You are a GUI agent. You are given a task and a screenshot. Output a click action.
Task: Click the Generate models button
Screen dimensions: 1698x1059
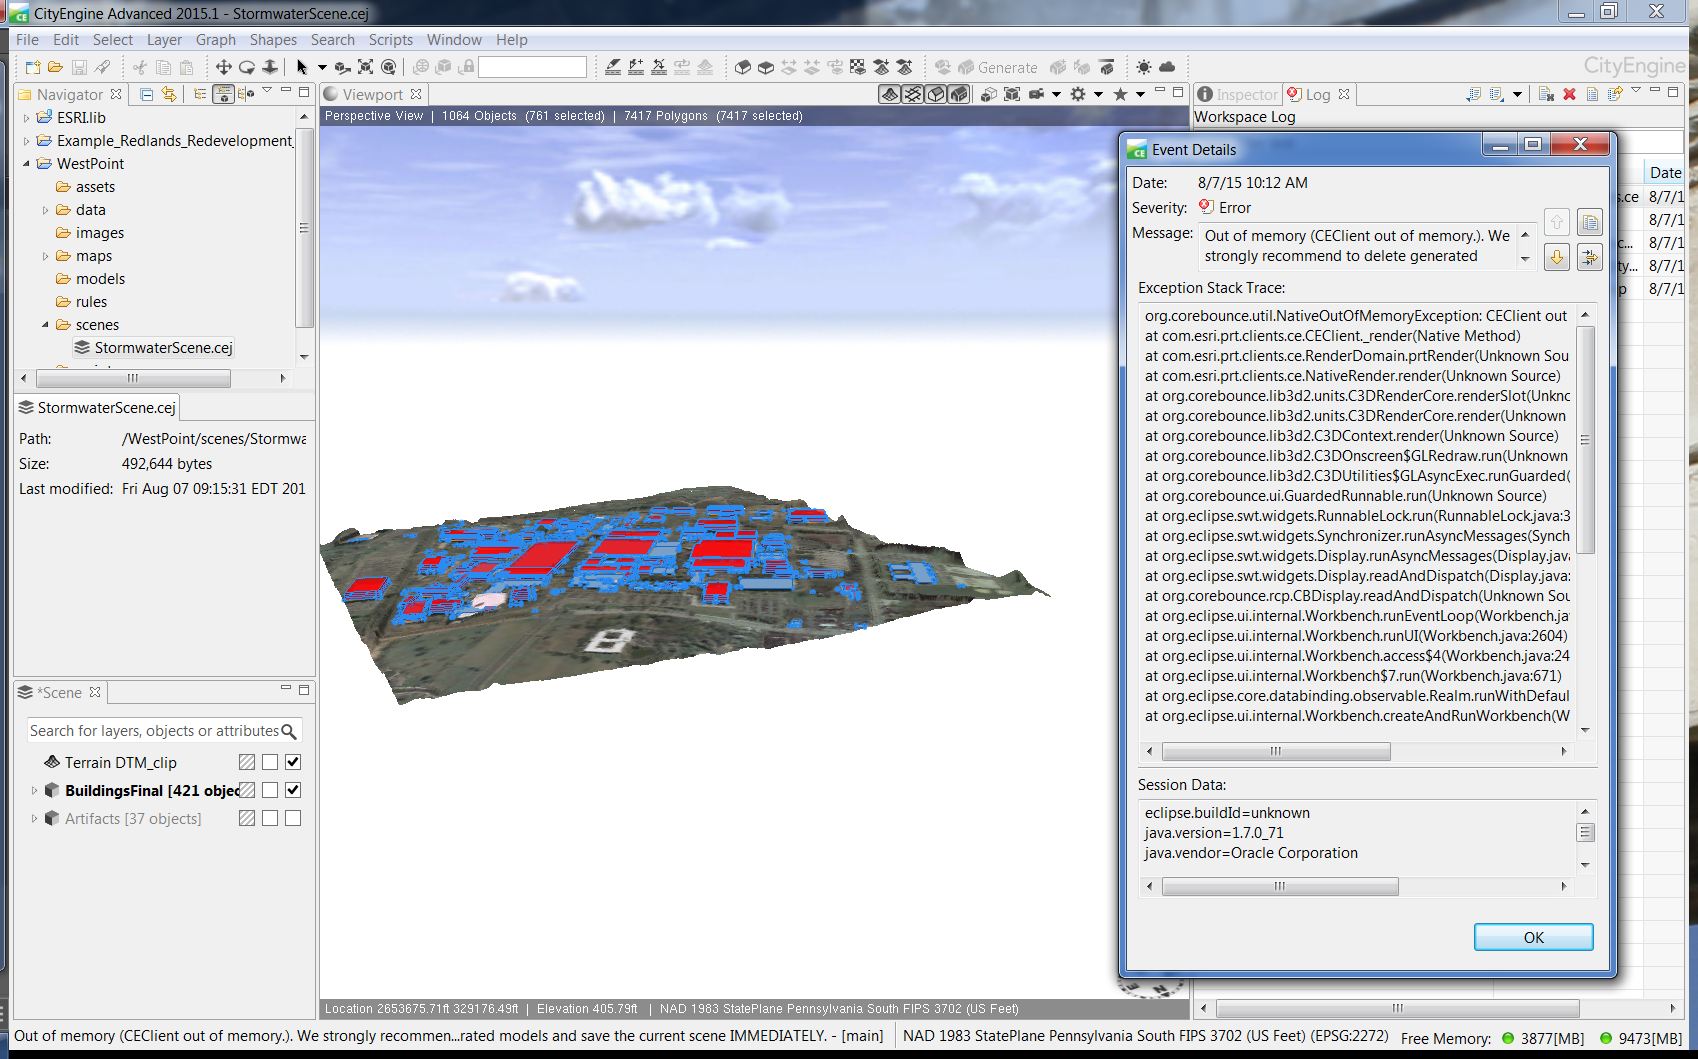[998, 67]
